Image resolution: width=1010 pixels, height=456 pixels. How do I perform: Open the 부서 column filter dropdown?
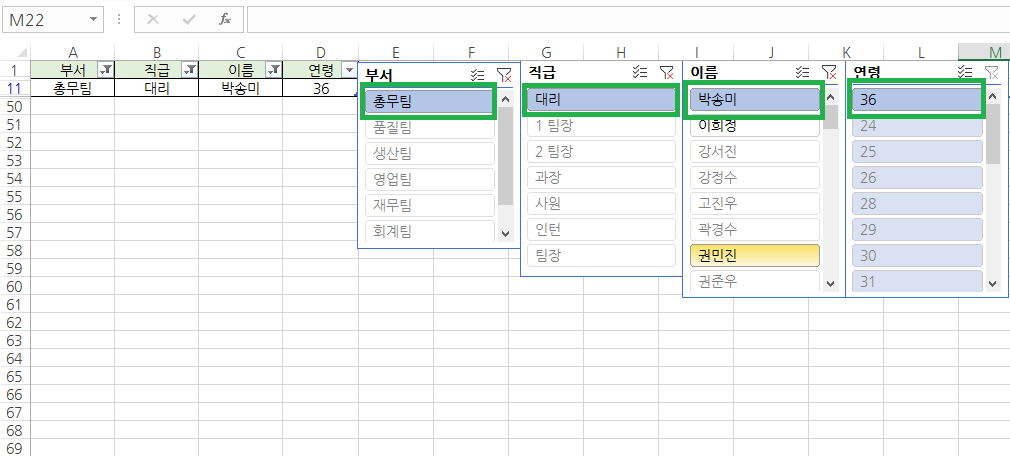[106, 70]
